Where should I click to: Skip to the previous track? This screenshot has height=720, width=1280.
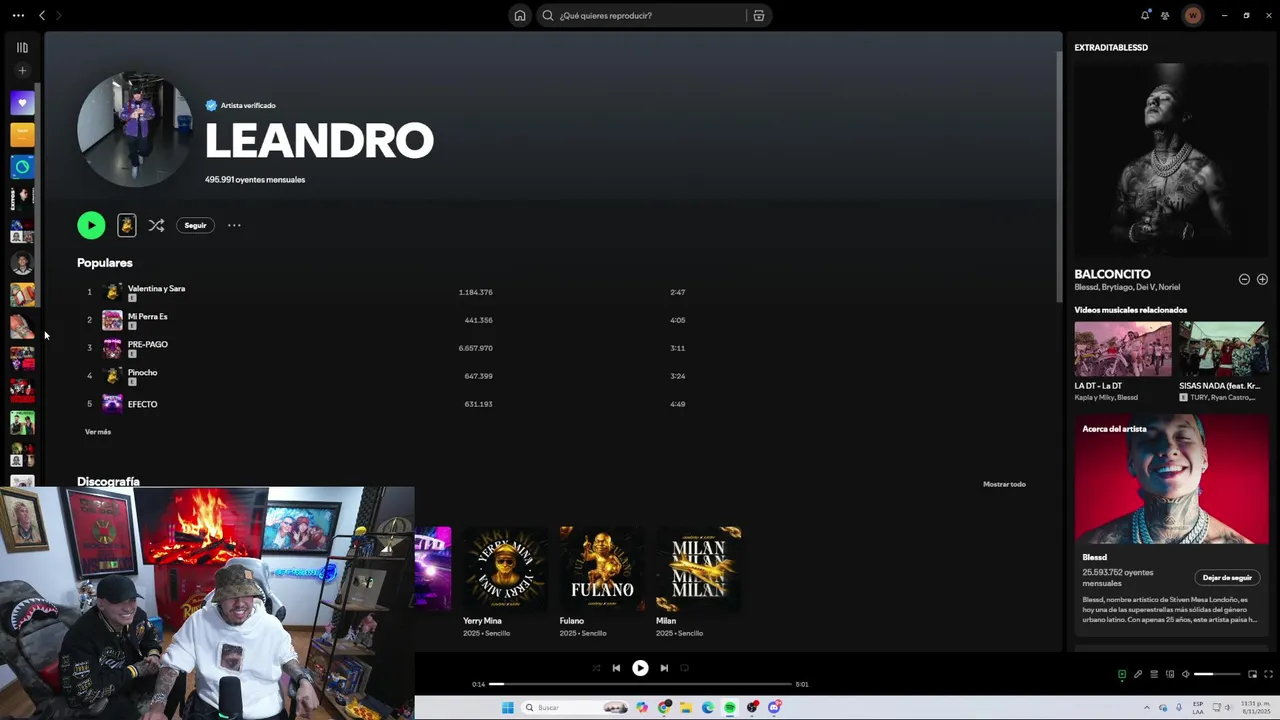point(616,668)
